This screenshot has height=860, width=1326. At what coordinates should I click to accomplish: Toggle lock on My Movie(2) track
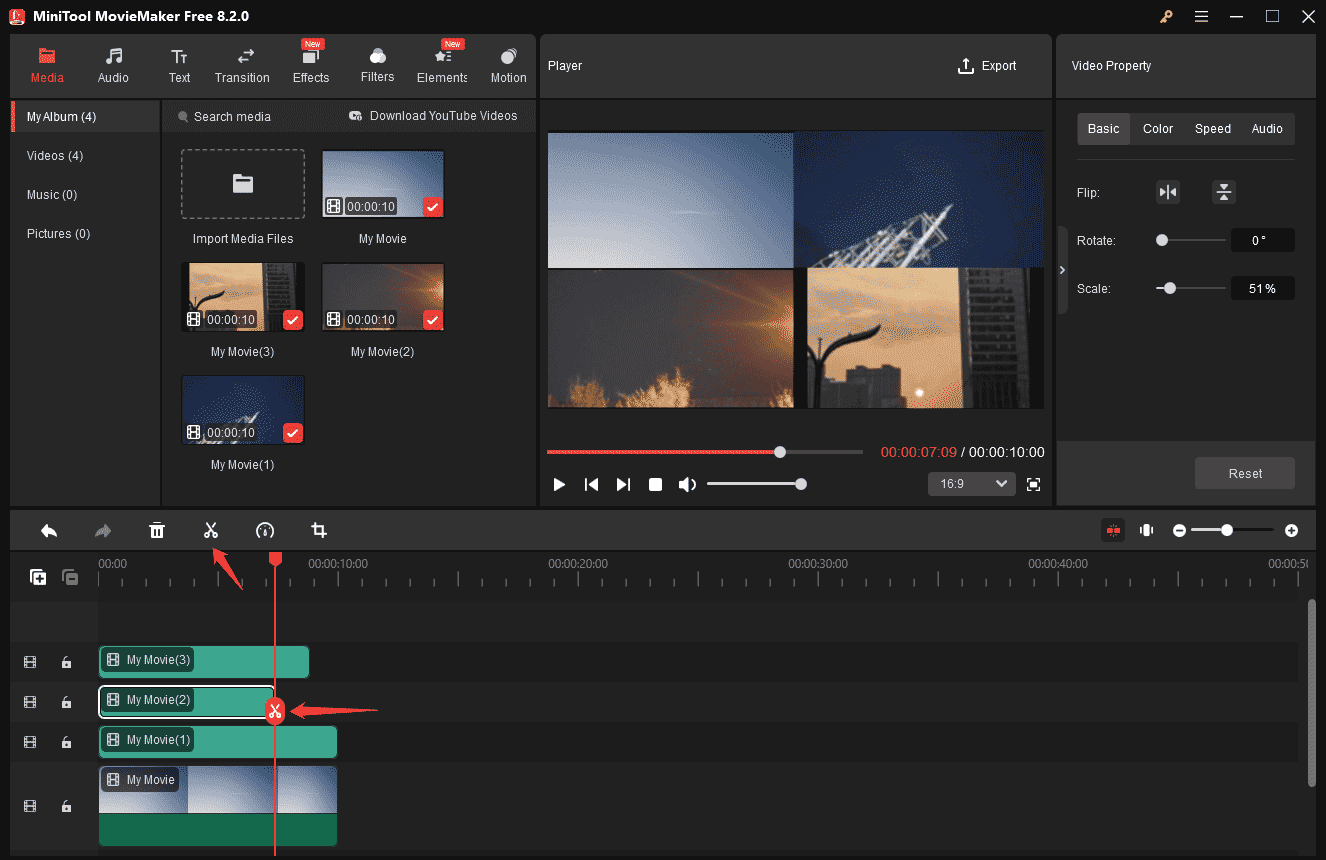point(66,702)
